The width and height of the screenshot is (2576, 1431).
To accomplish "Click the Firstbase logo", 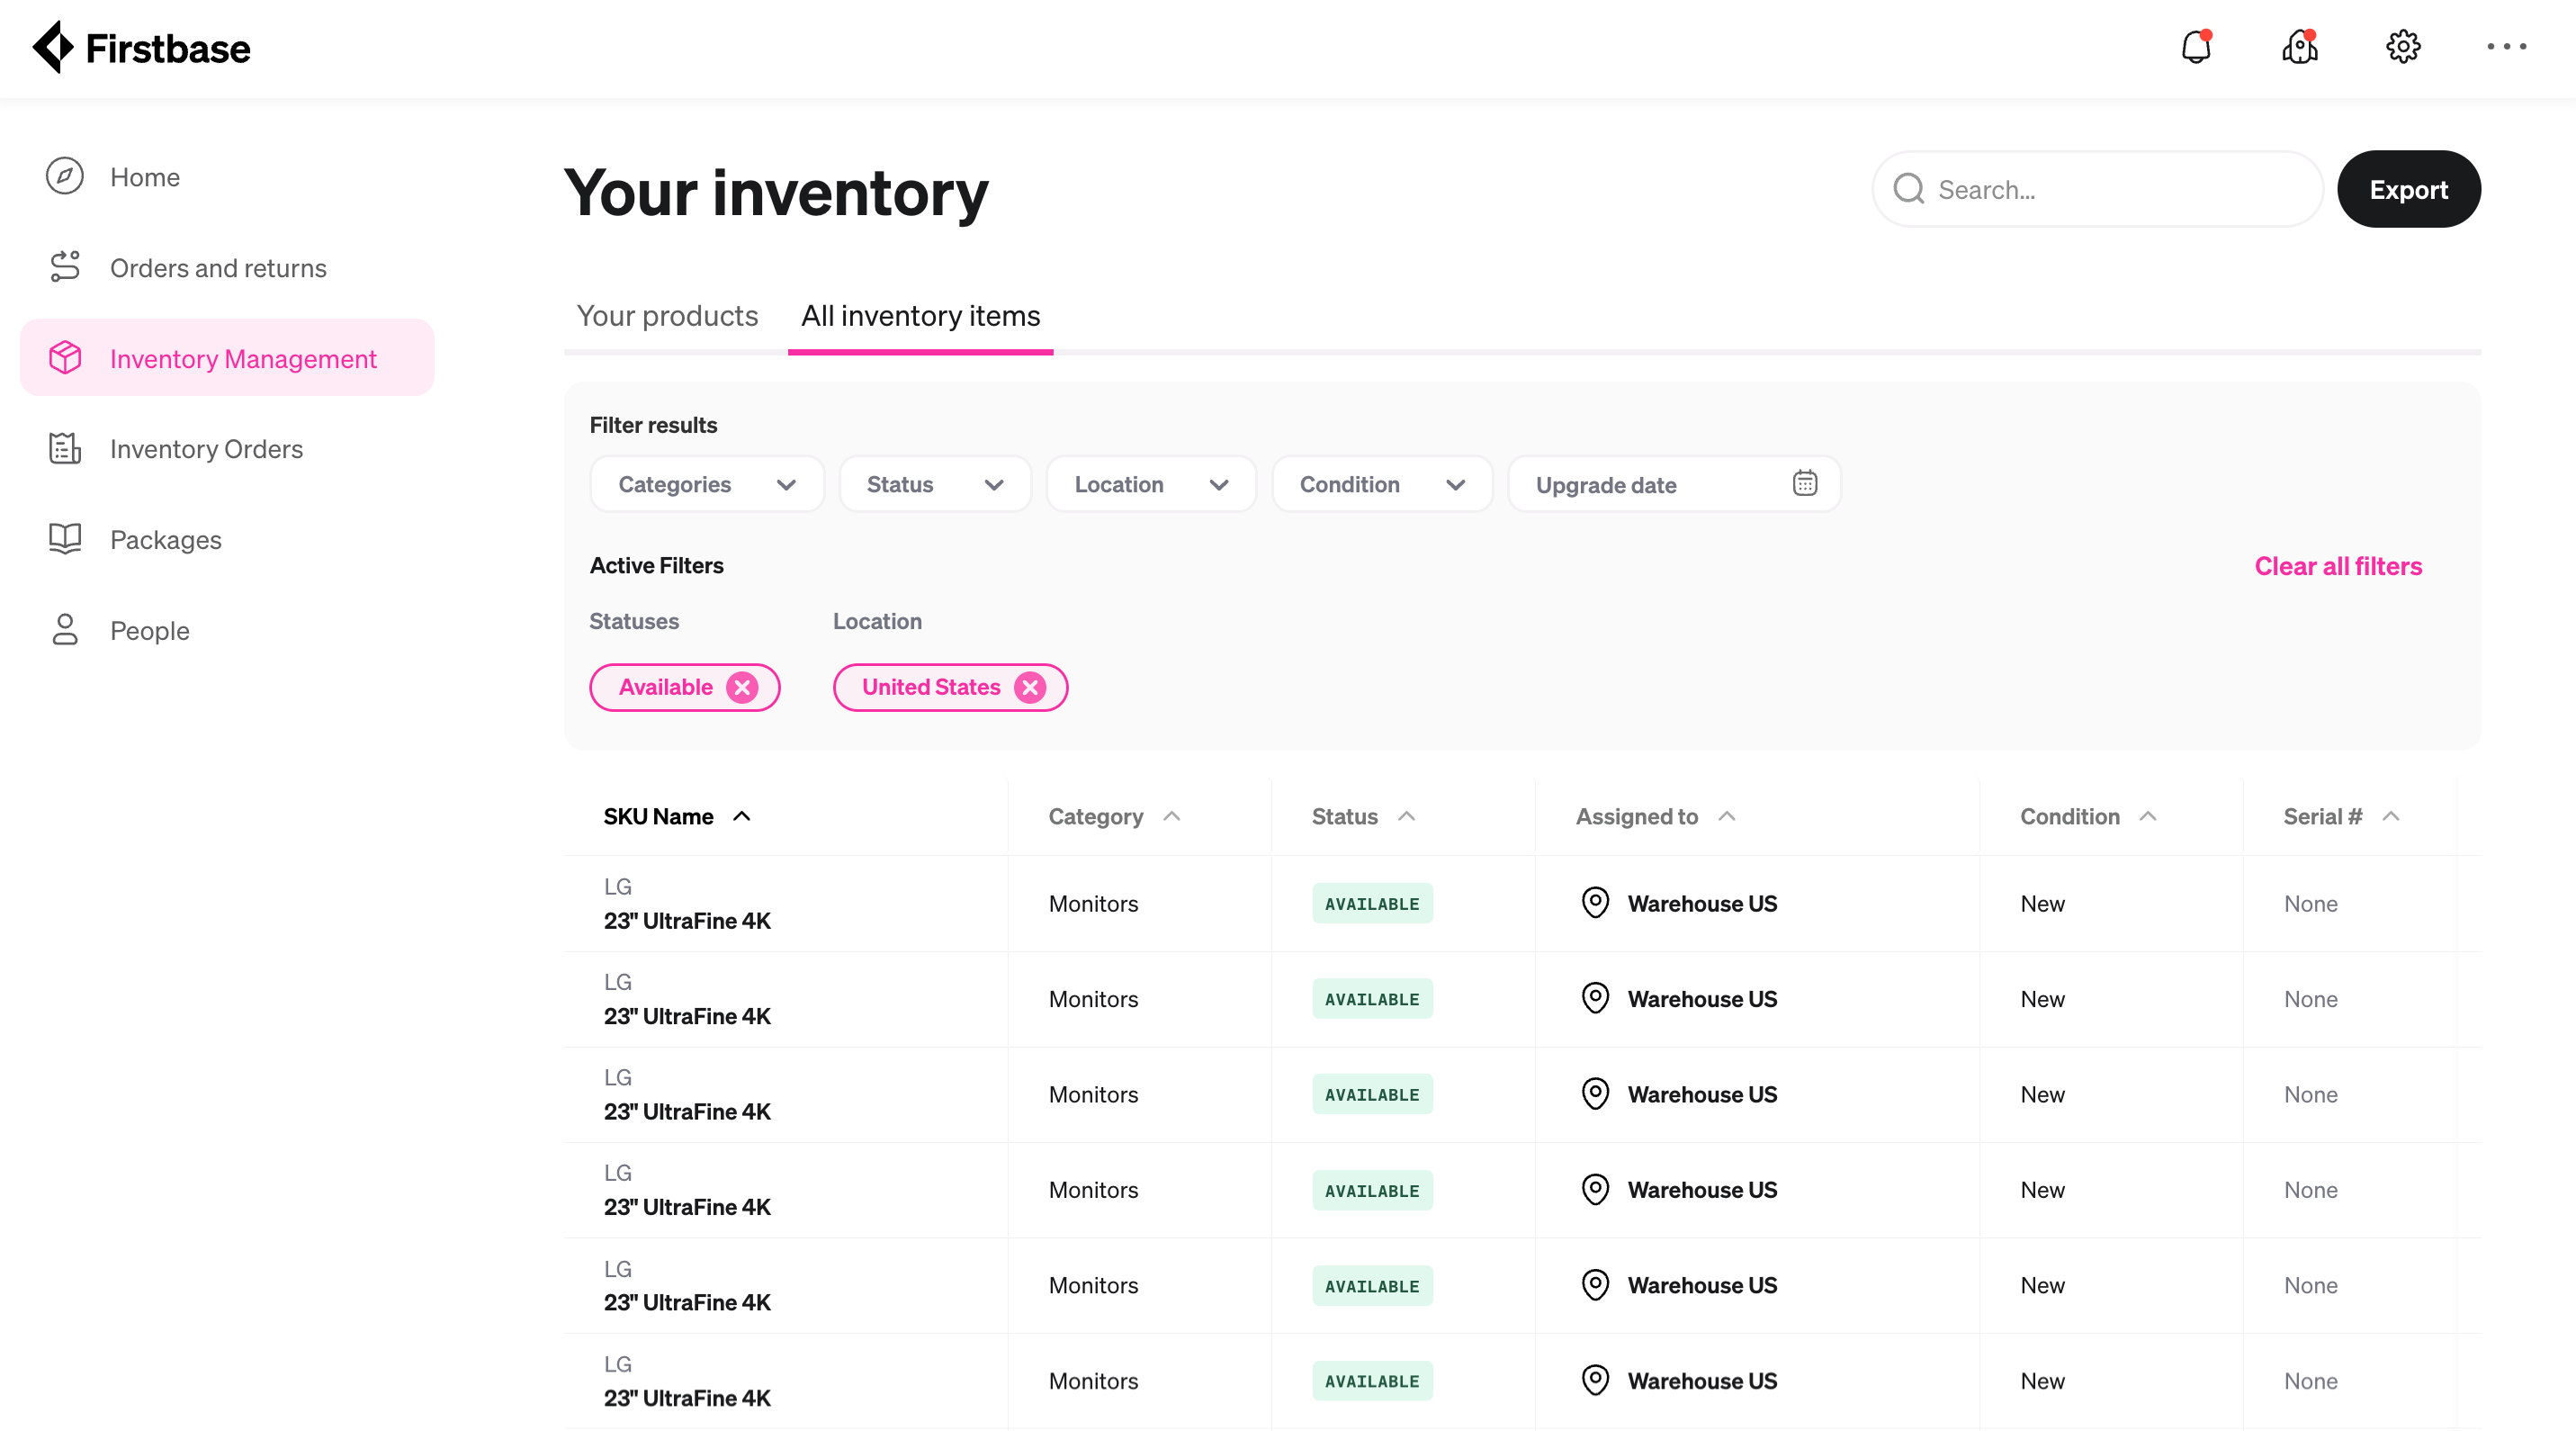I will tap(141, 47).
